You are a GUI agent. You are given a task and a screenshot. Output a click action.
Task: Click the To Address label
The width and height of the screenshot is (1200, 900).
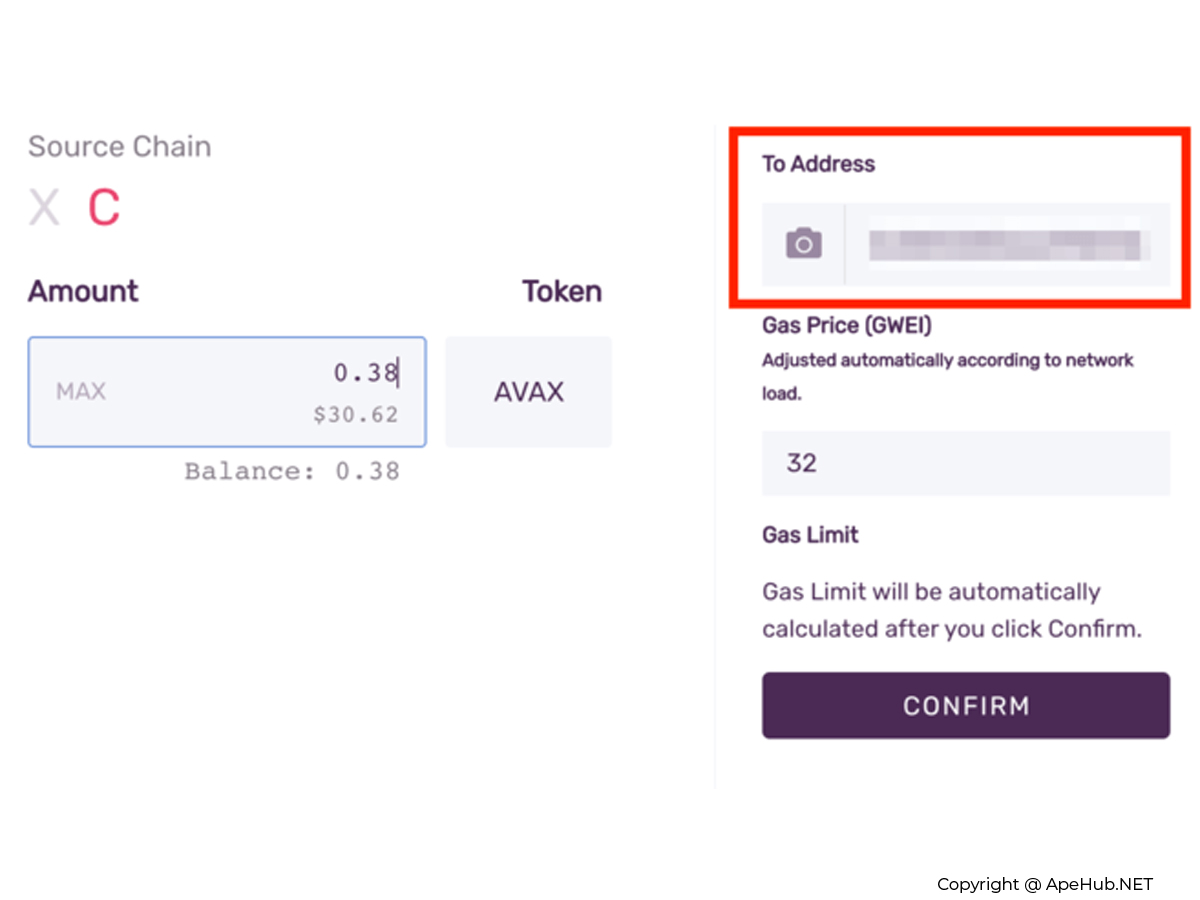[818, 164]
